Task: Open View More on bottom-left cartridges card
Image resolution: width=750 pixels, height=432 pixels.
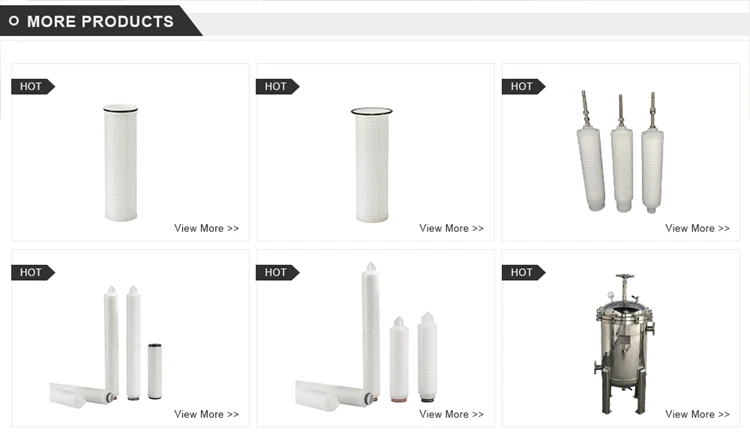Action: 206,414
